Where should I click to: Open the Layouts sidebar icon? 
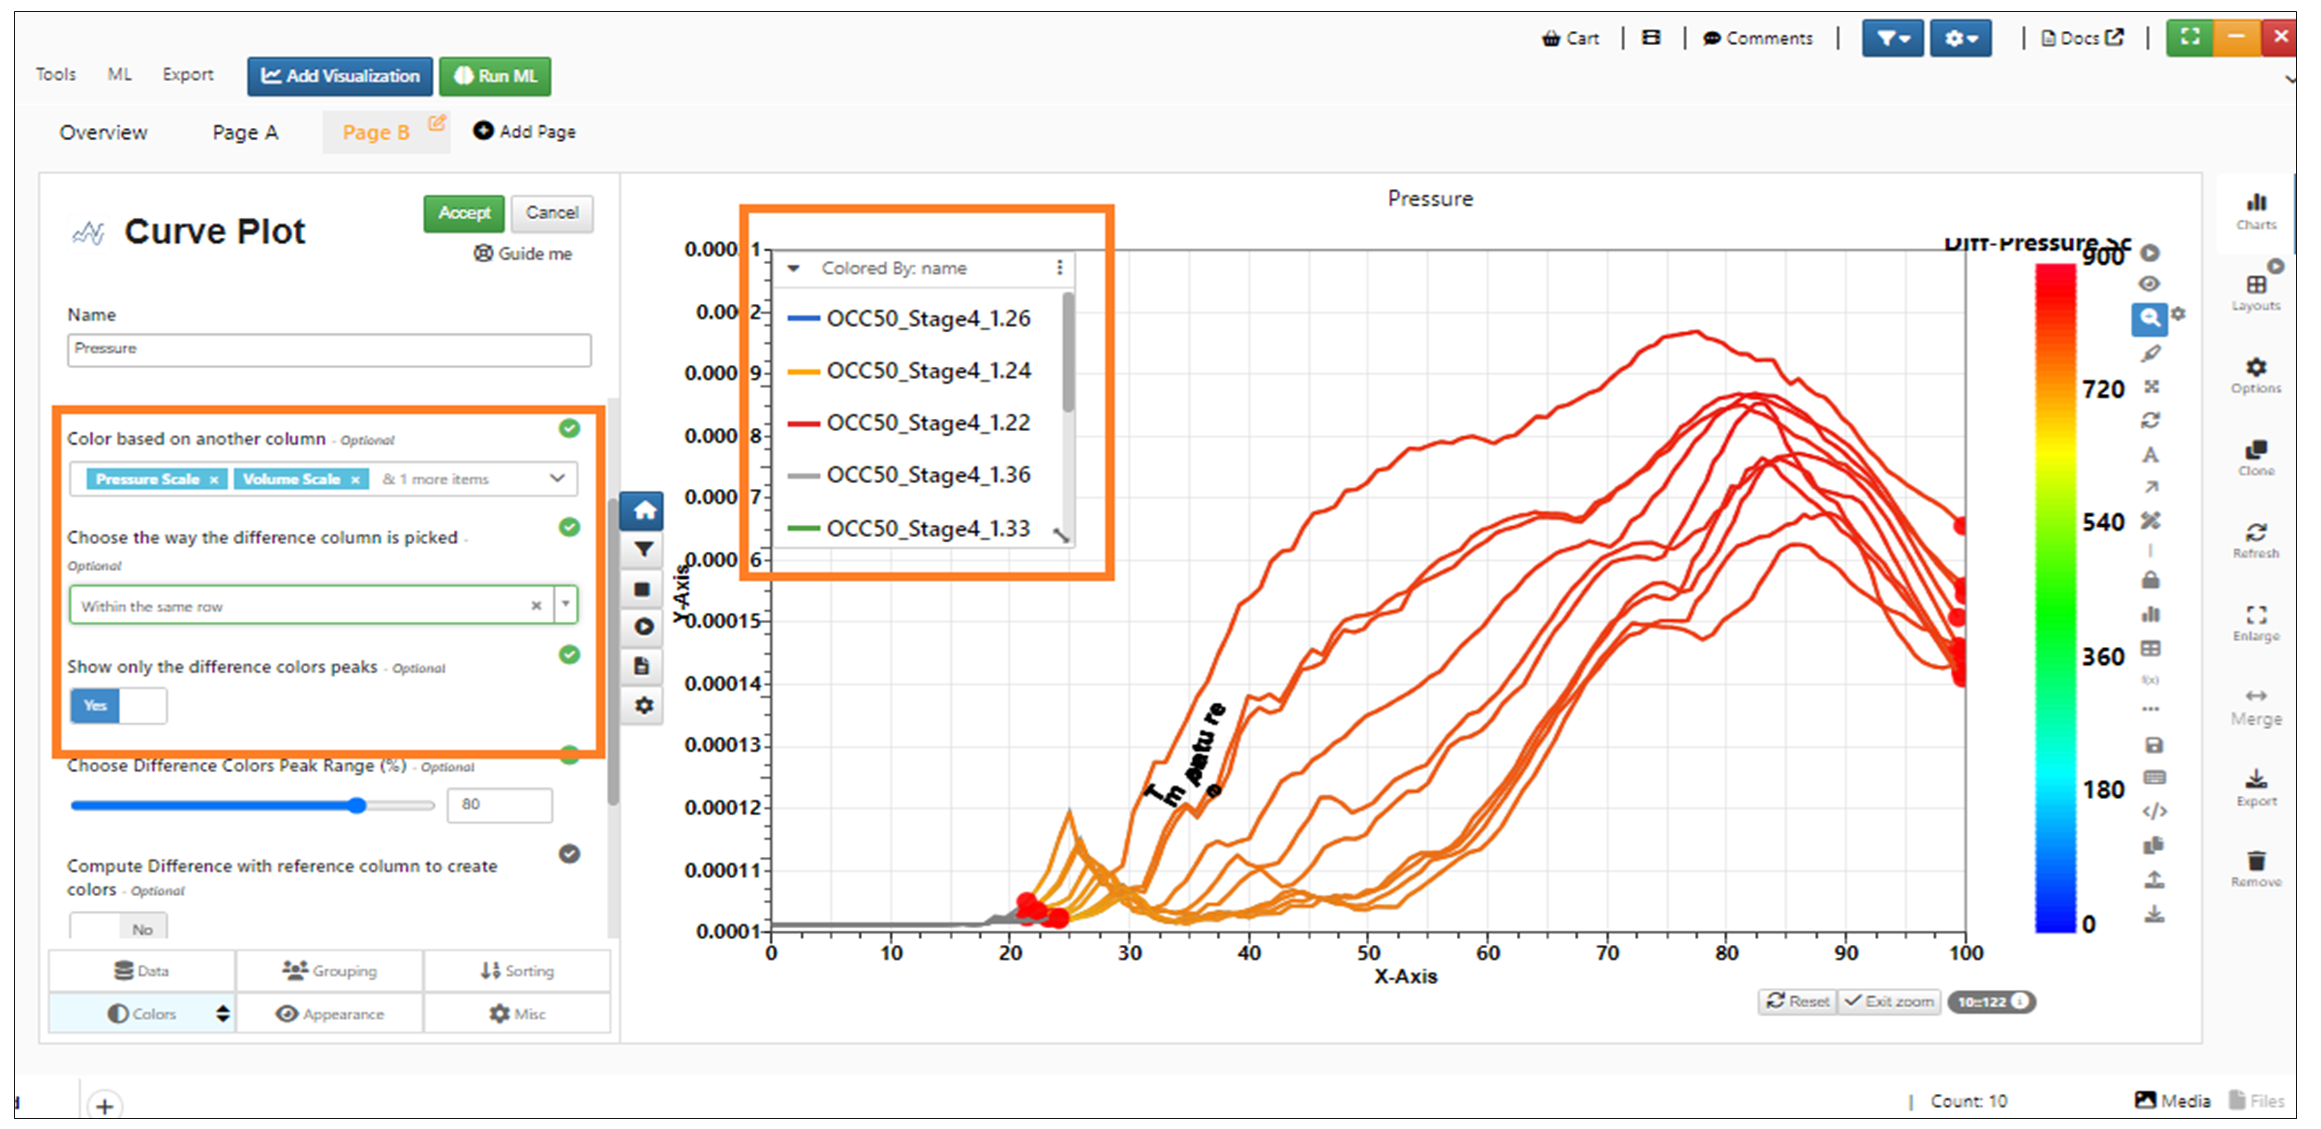(2256, 294)
